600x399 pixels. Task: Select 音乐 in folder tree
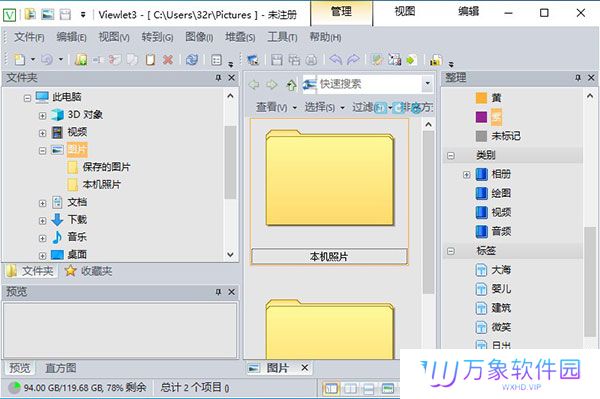[x=69, y=237]
